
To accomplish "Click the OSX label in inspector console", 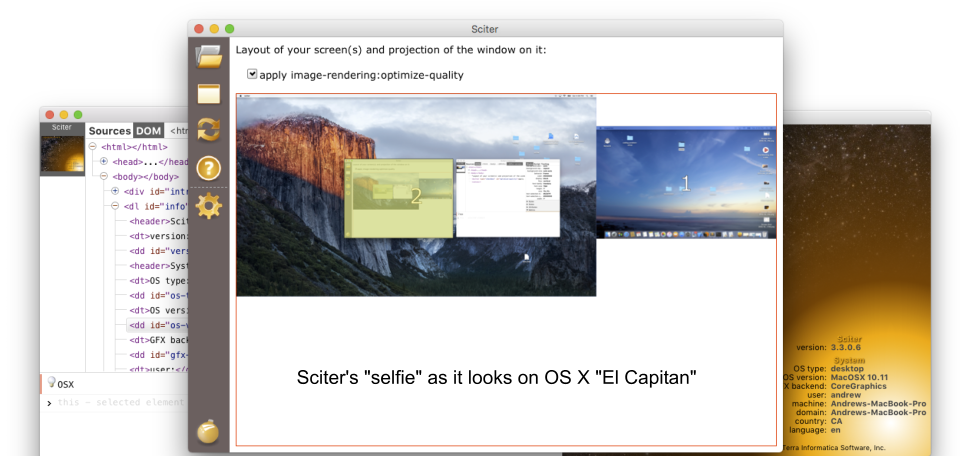I will click(x=65, y=384).
